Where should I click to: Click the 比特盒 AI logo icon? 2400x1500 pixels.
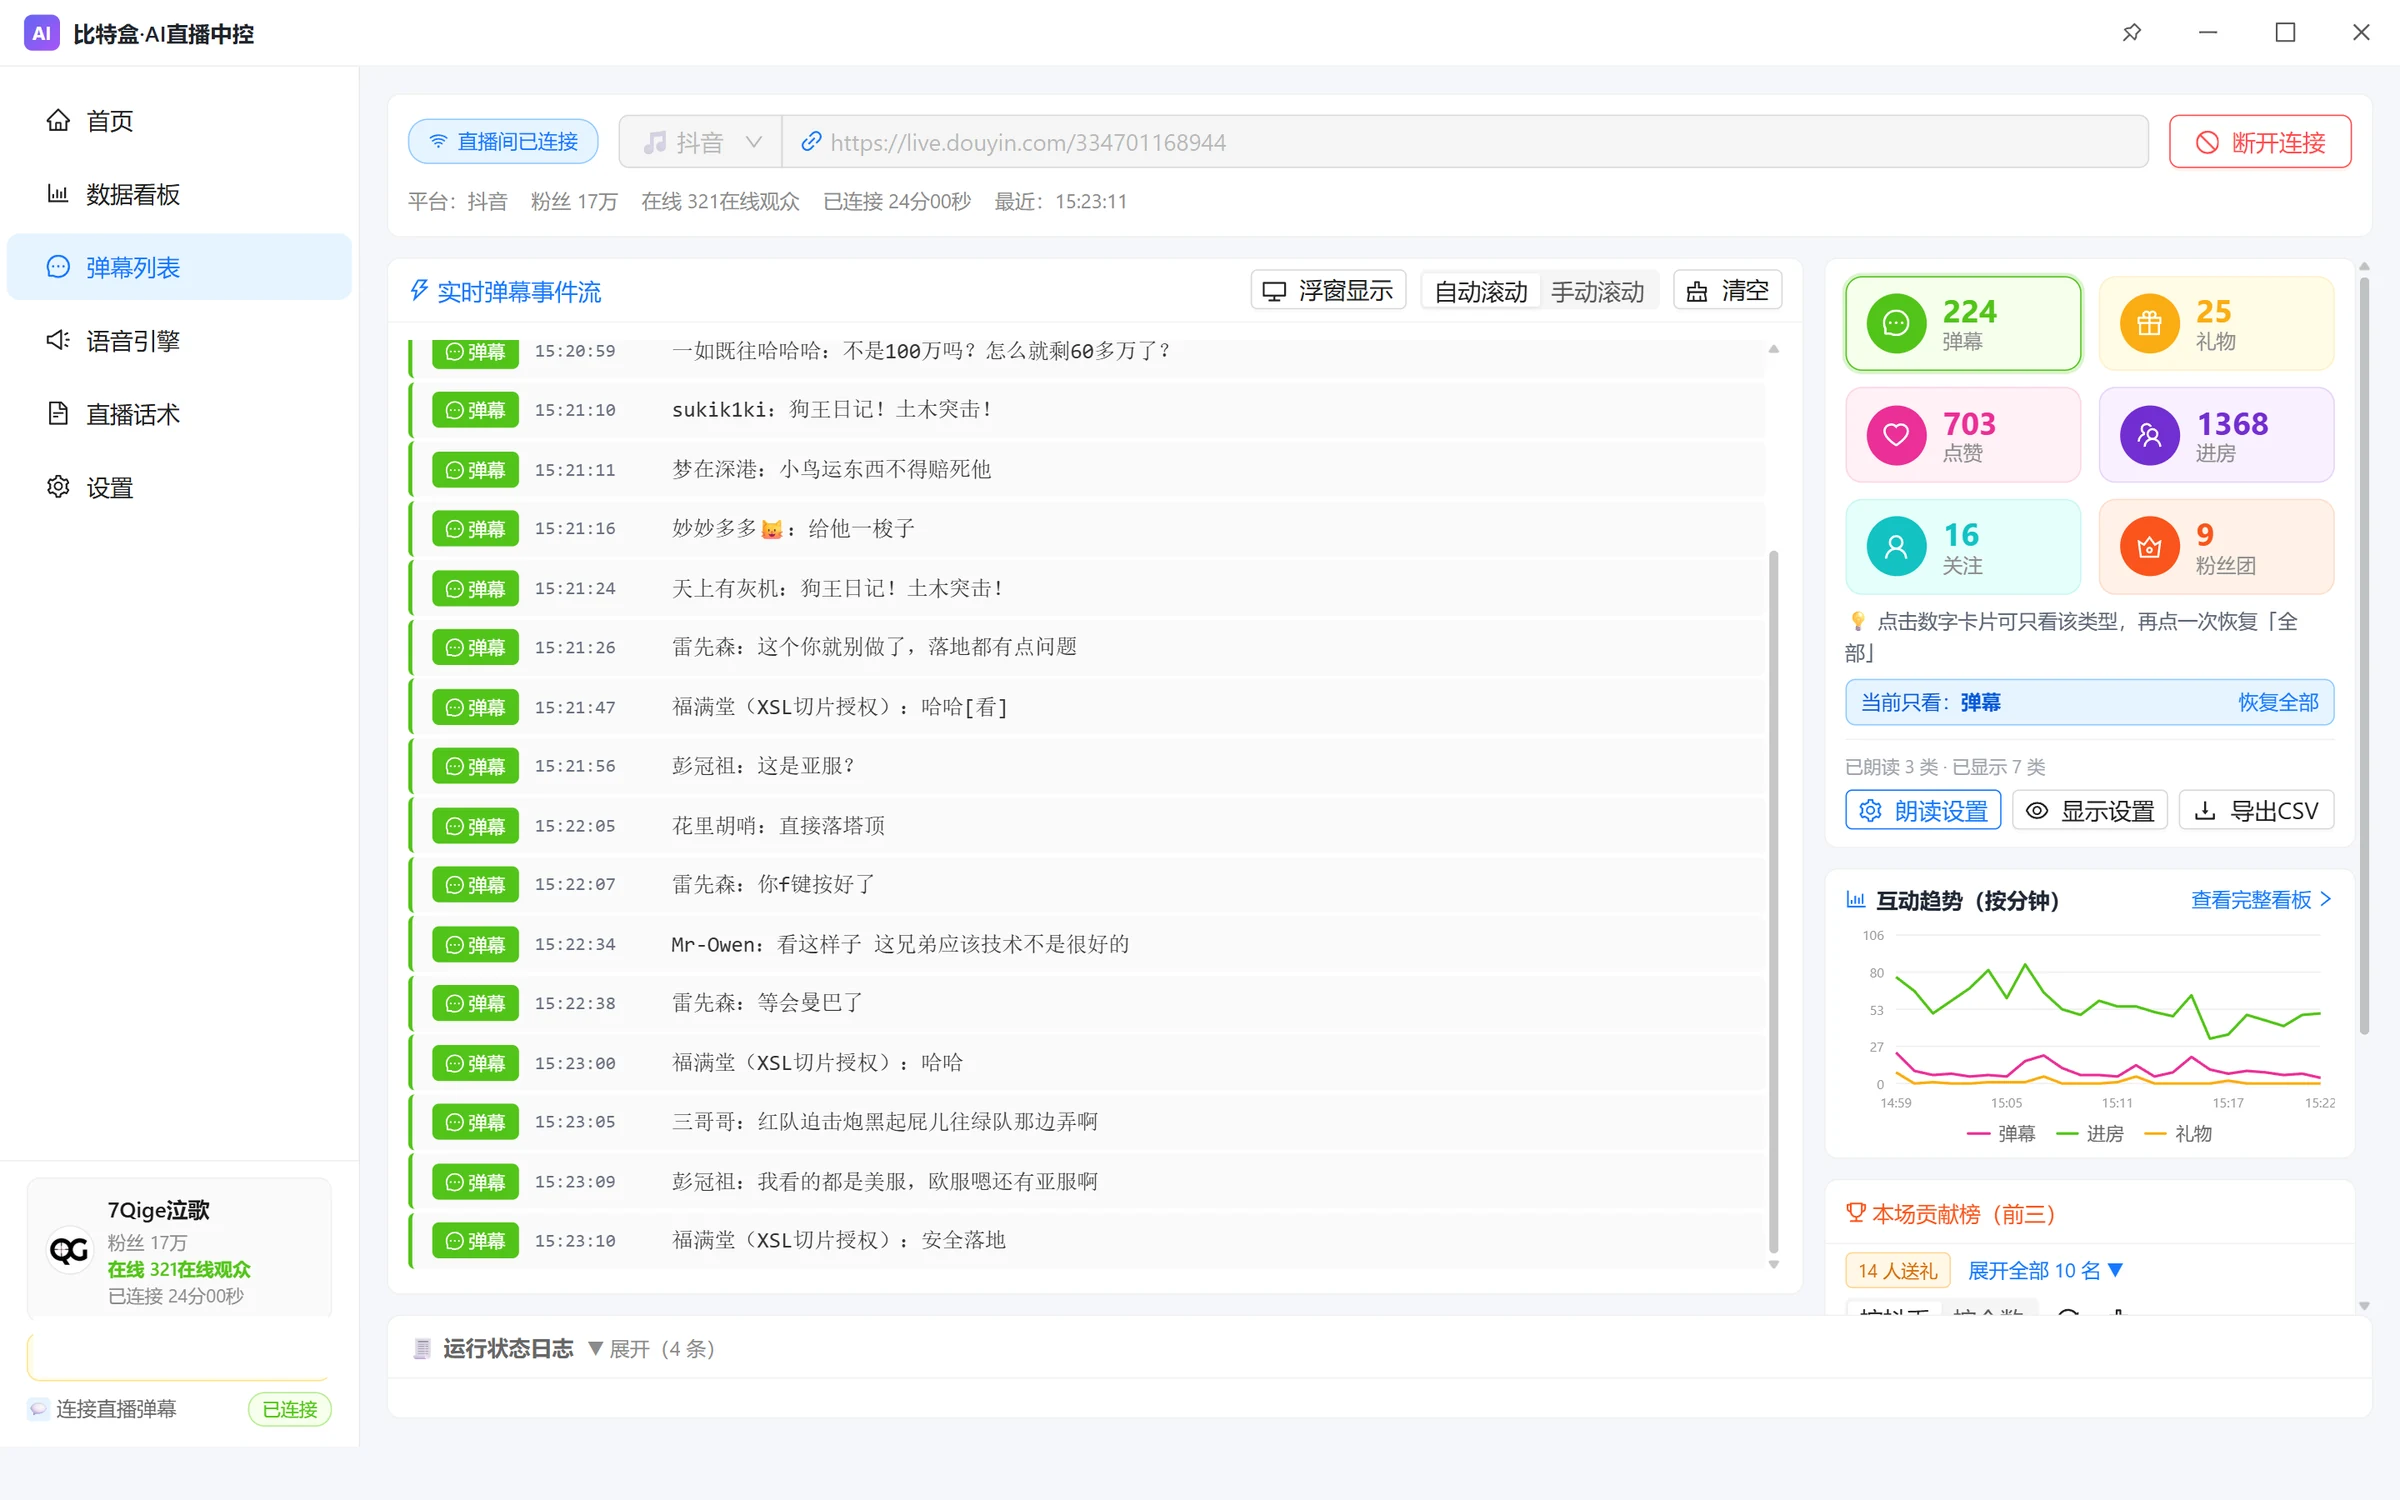[x=41, y=33]
